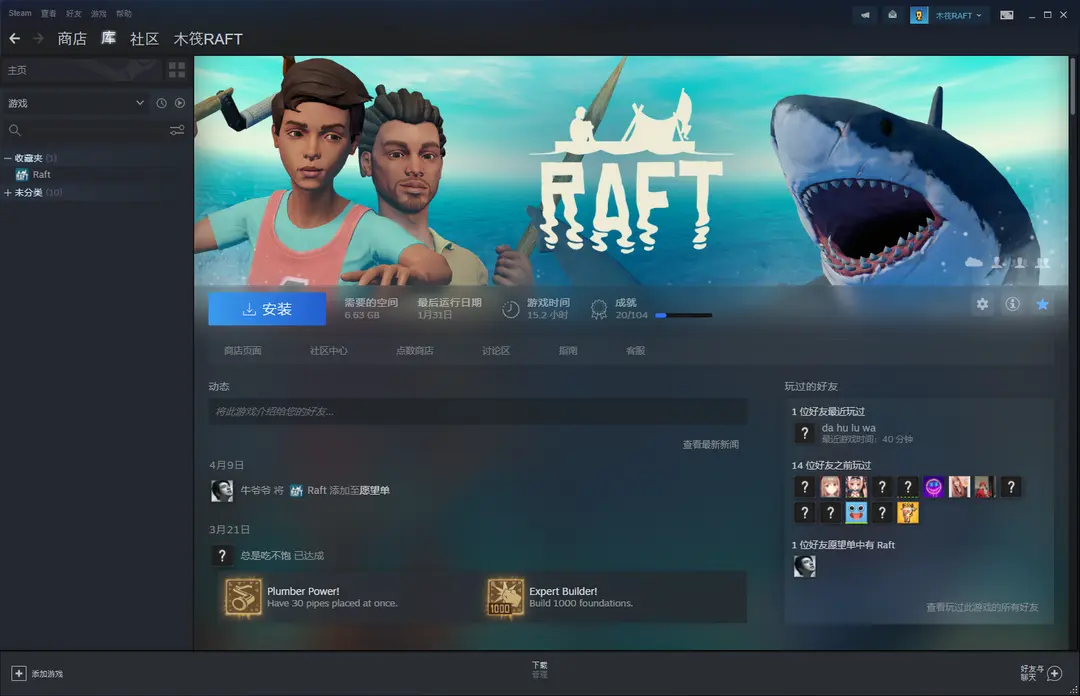
Task: Open the 客服 link
Action: pyautogui.click(x=636, y=351)
